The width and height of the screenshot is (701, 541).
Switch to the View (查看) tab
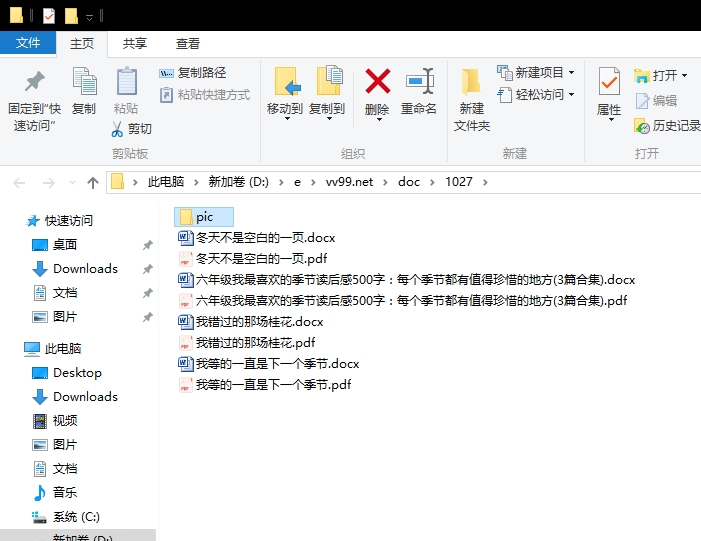coord(188,43)
